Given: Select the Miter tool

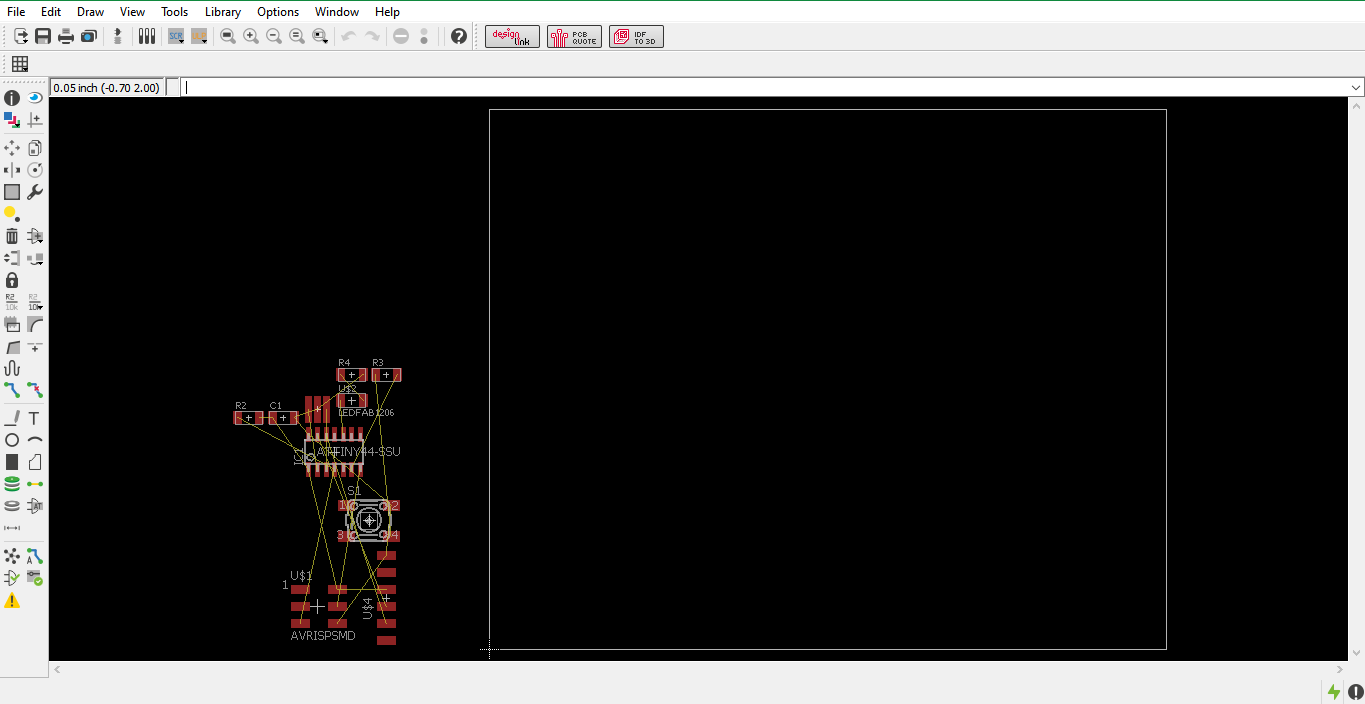Looking at the screenshot, I should coord(35,324).
